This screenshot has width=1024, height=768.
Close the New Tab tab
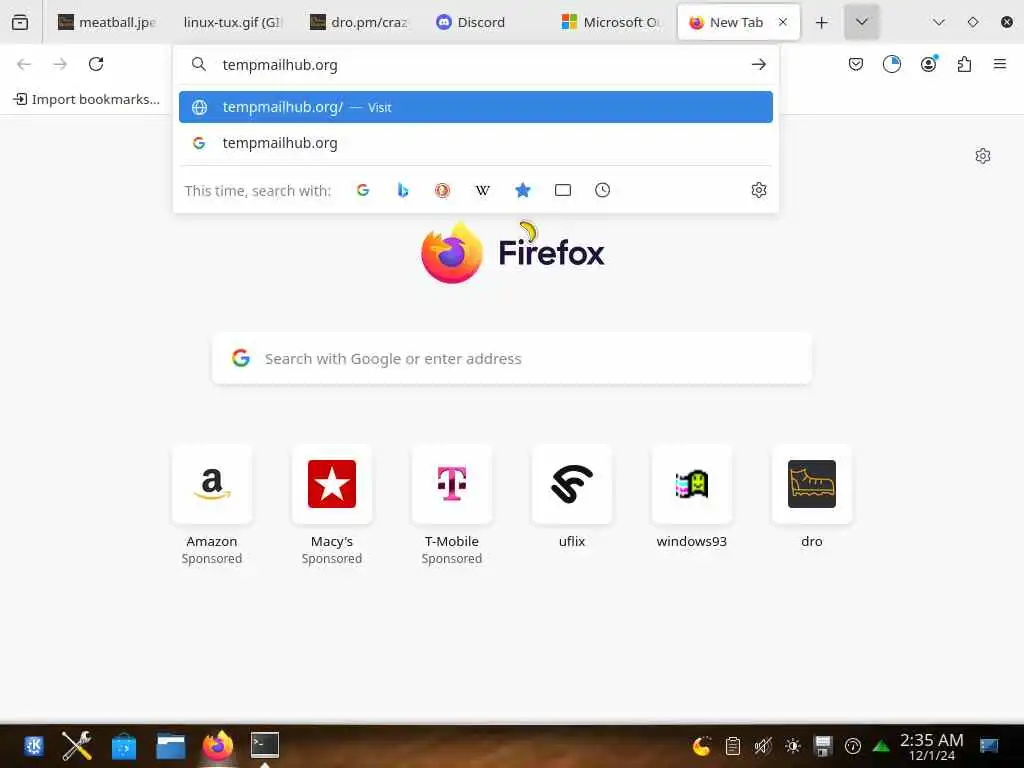tap(782, 22)
